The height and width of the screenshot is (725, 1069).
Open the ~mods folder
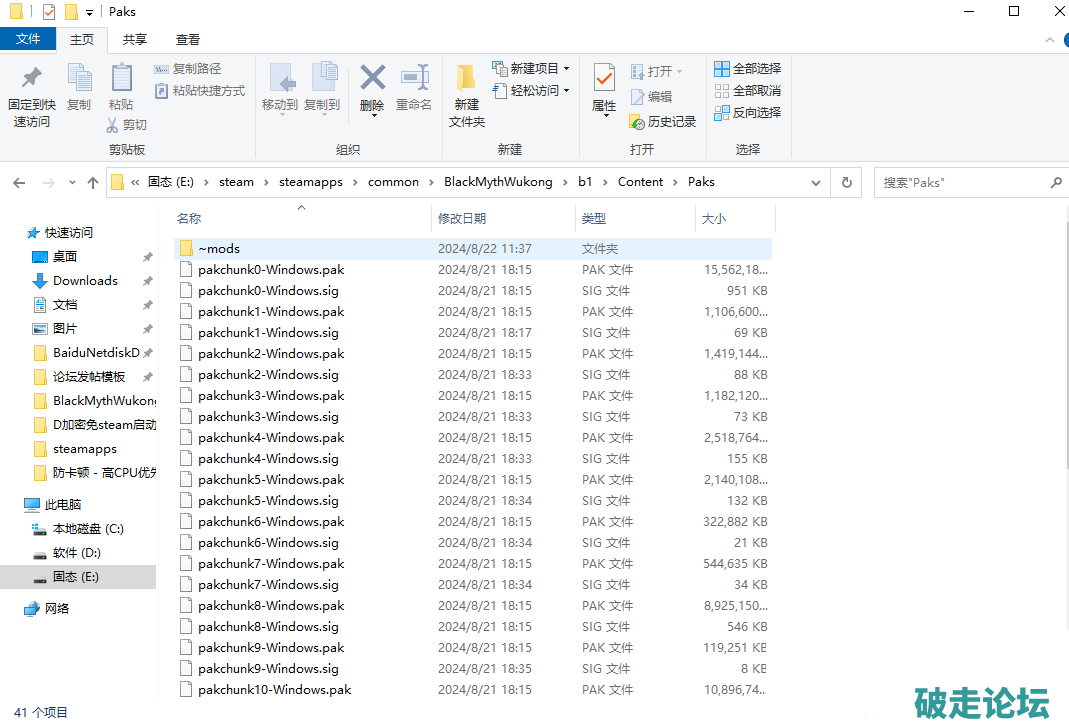(x=218, y=249)
